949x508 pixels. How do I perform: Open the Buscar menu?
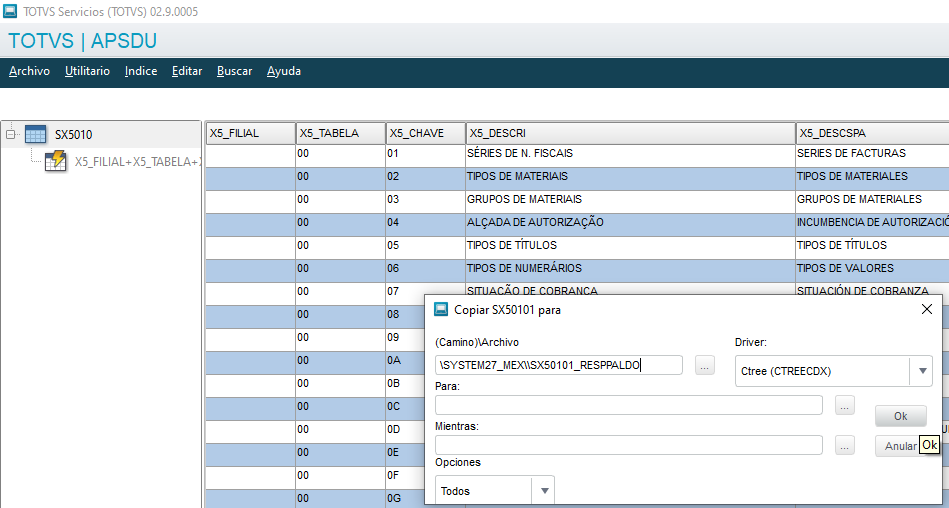pos(234,71)
